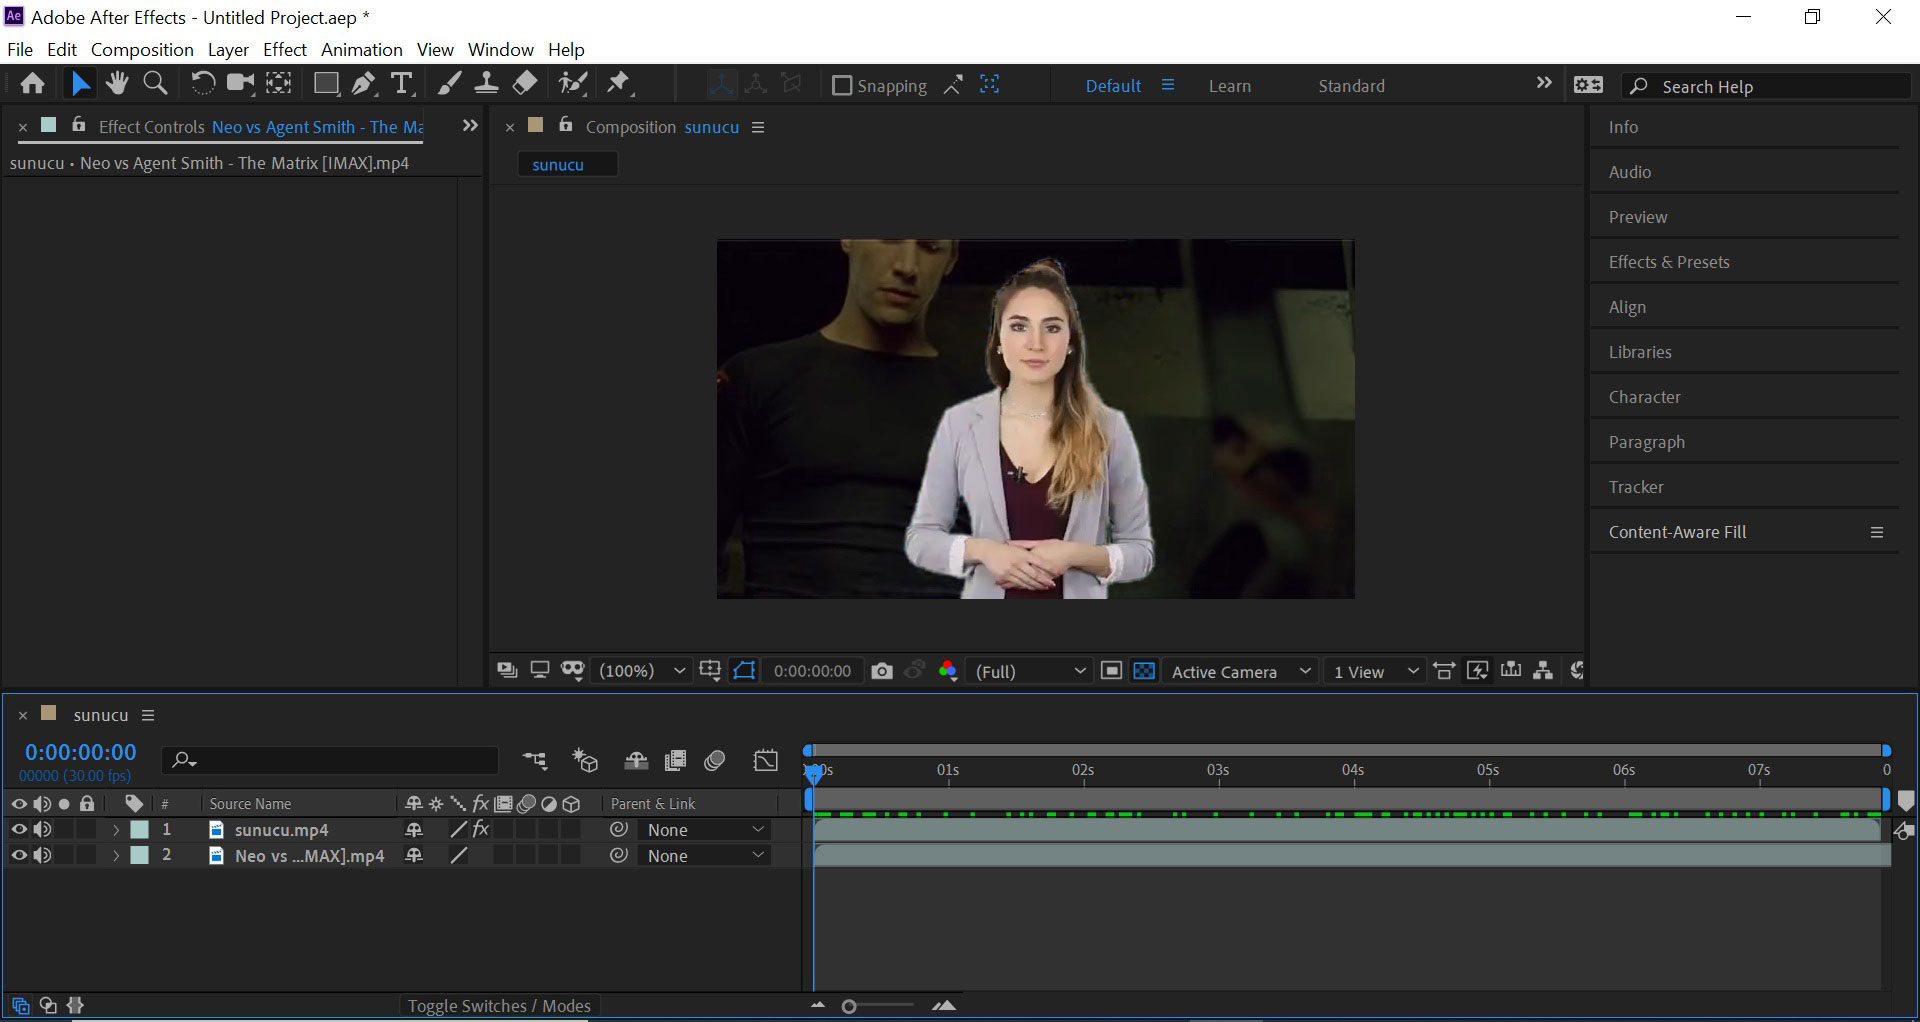The width and height of the screenshot is (1920, 1022).
Task: Enable the Snapping checkbox
Action: 842,86
